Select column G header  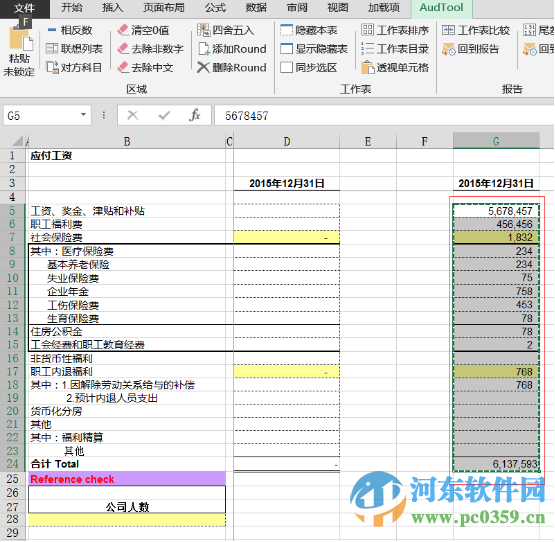pos(496,141)
